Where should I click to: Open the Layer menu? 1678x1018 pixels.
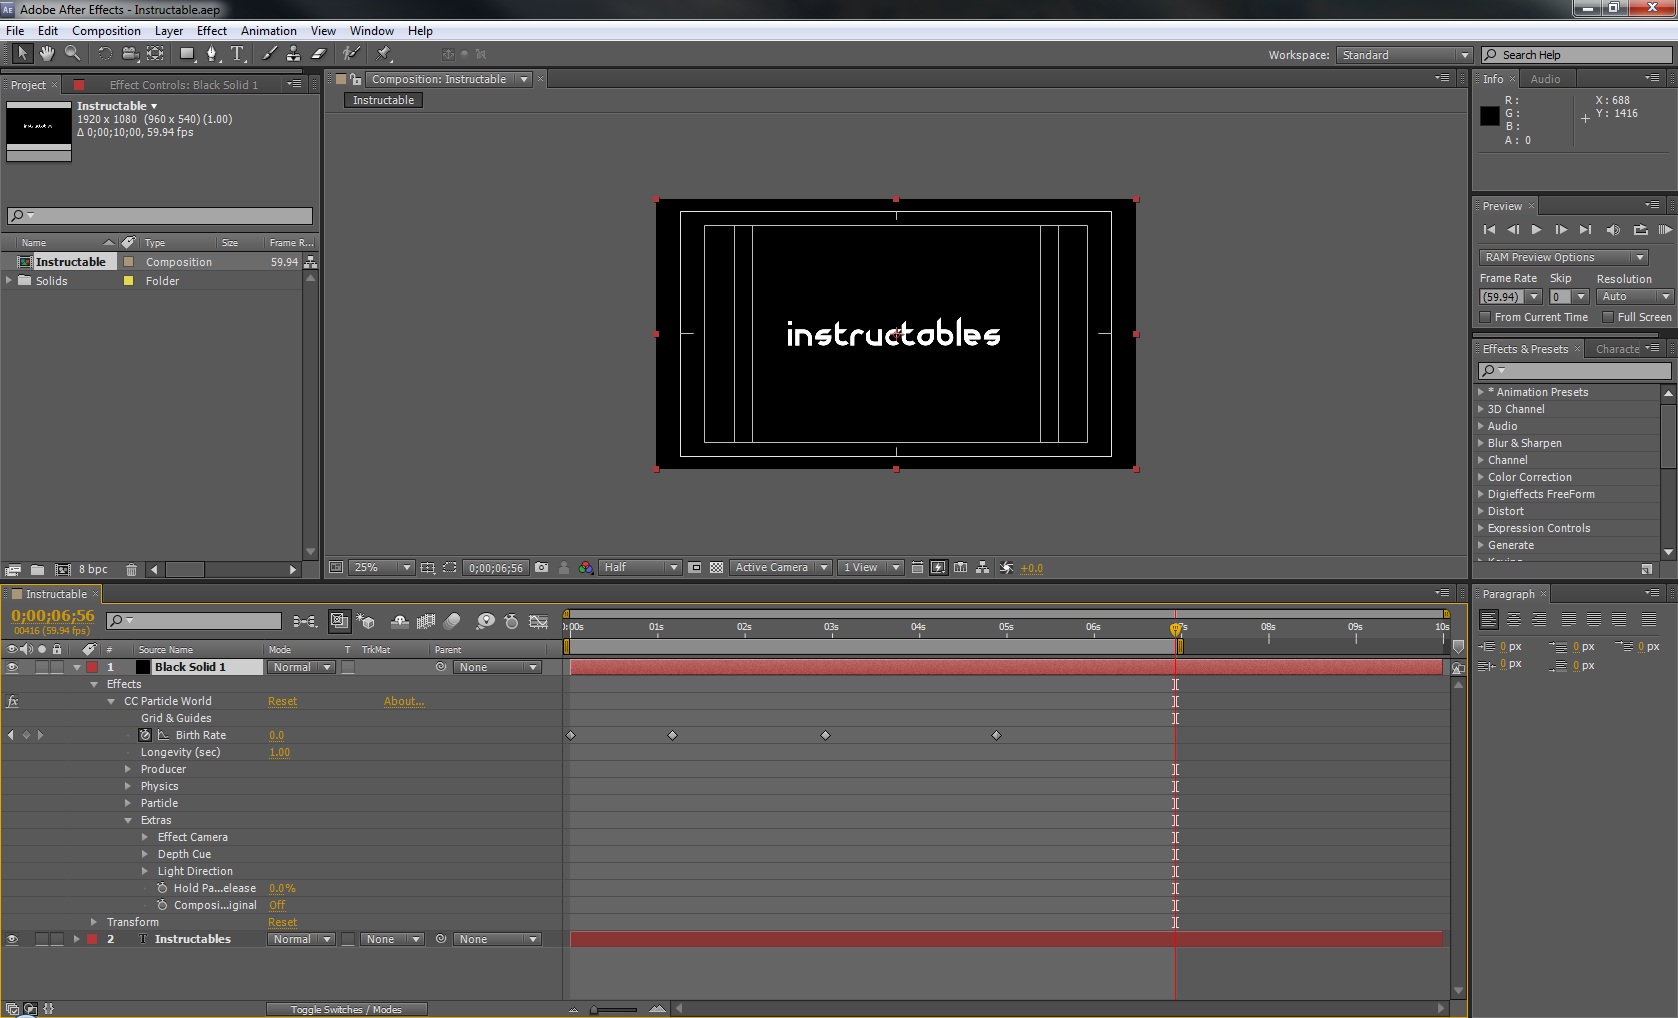click(x=169, y=31)
